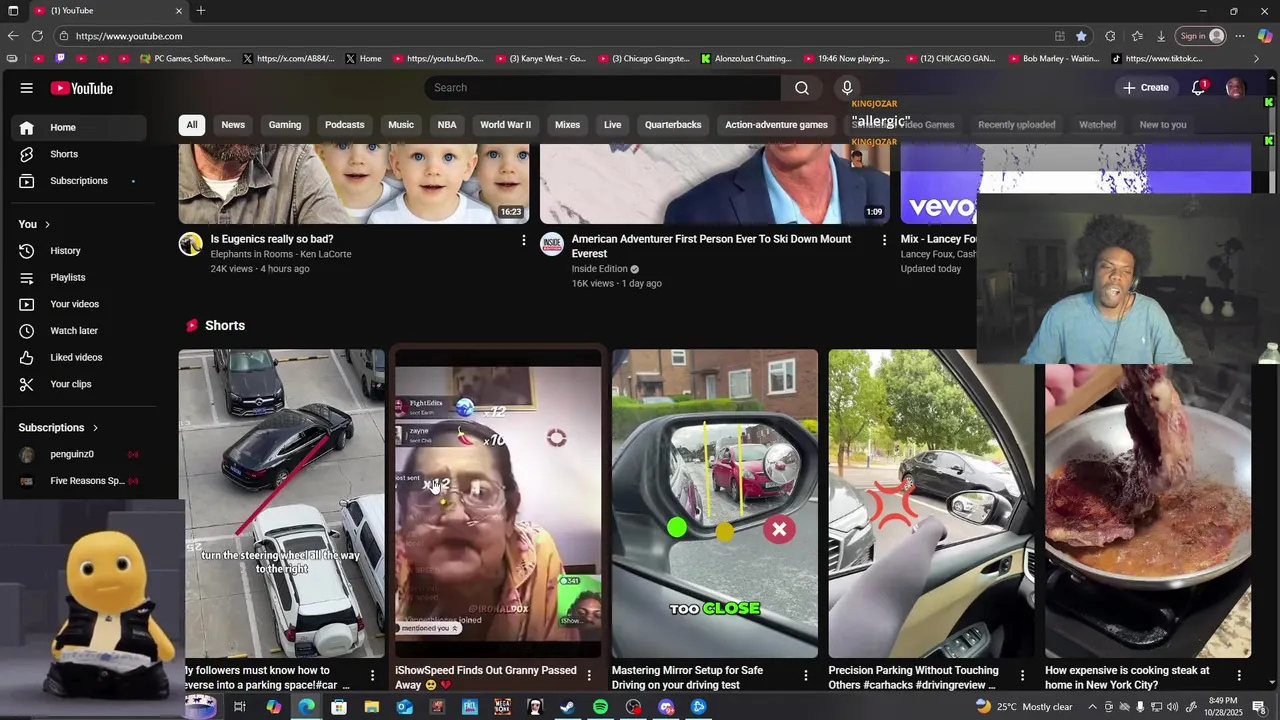Select the News filter chip
Screen dimensions: 1280x720
233,125
